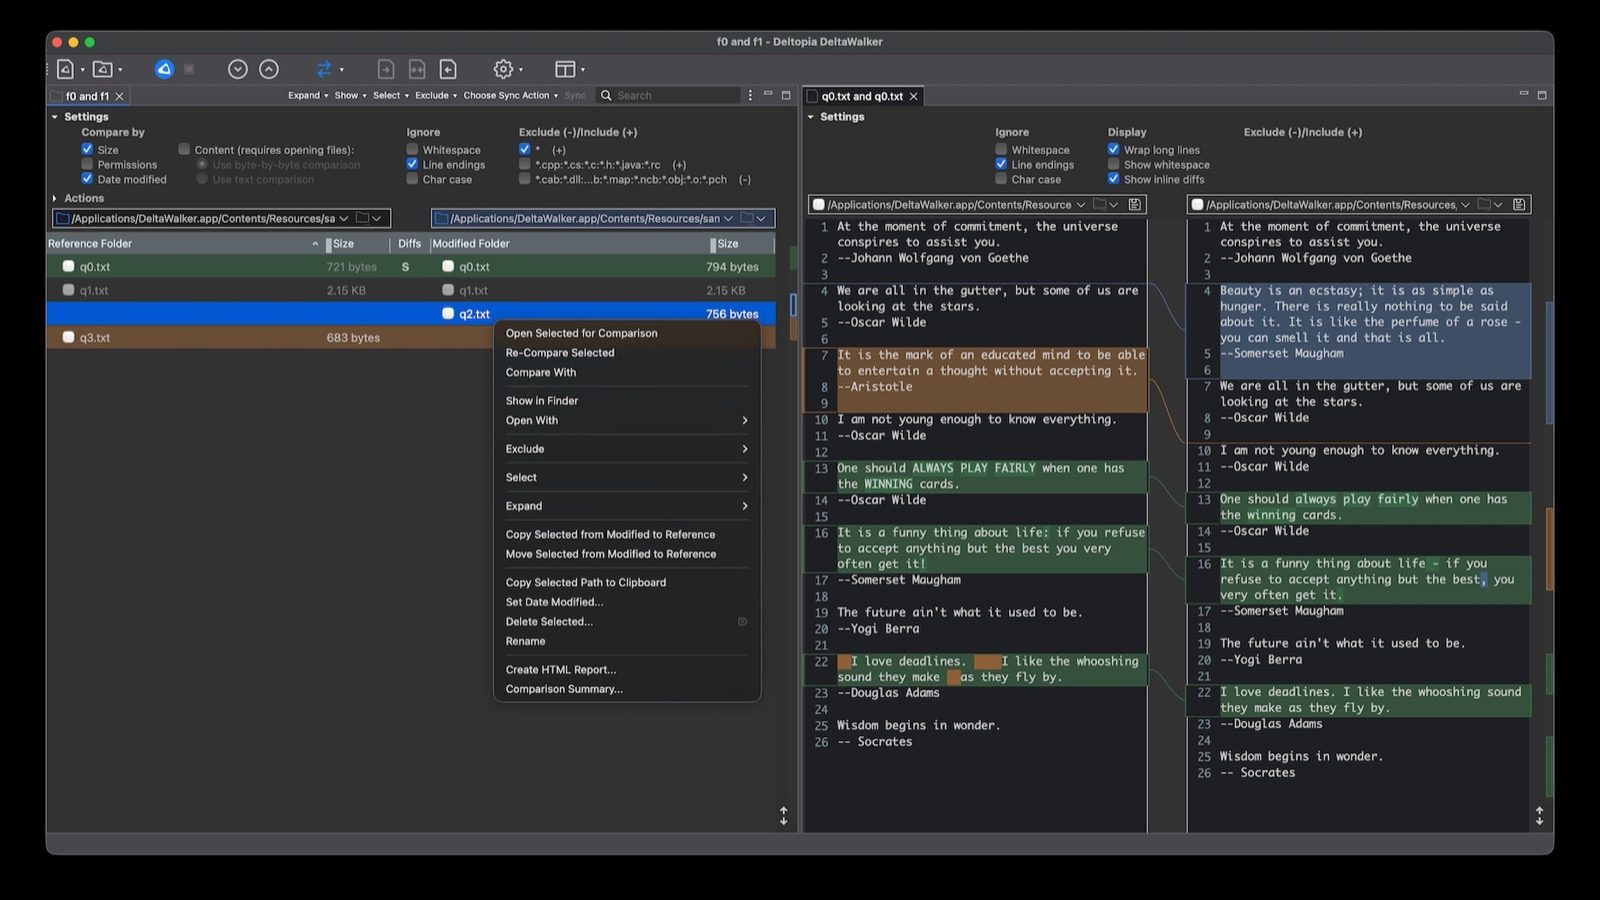Choose Open Selected for Comparison
This screenshot has height=900, width=1600.
pyautogui.click(x=627, y=333)
